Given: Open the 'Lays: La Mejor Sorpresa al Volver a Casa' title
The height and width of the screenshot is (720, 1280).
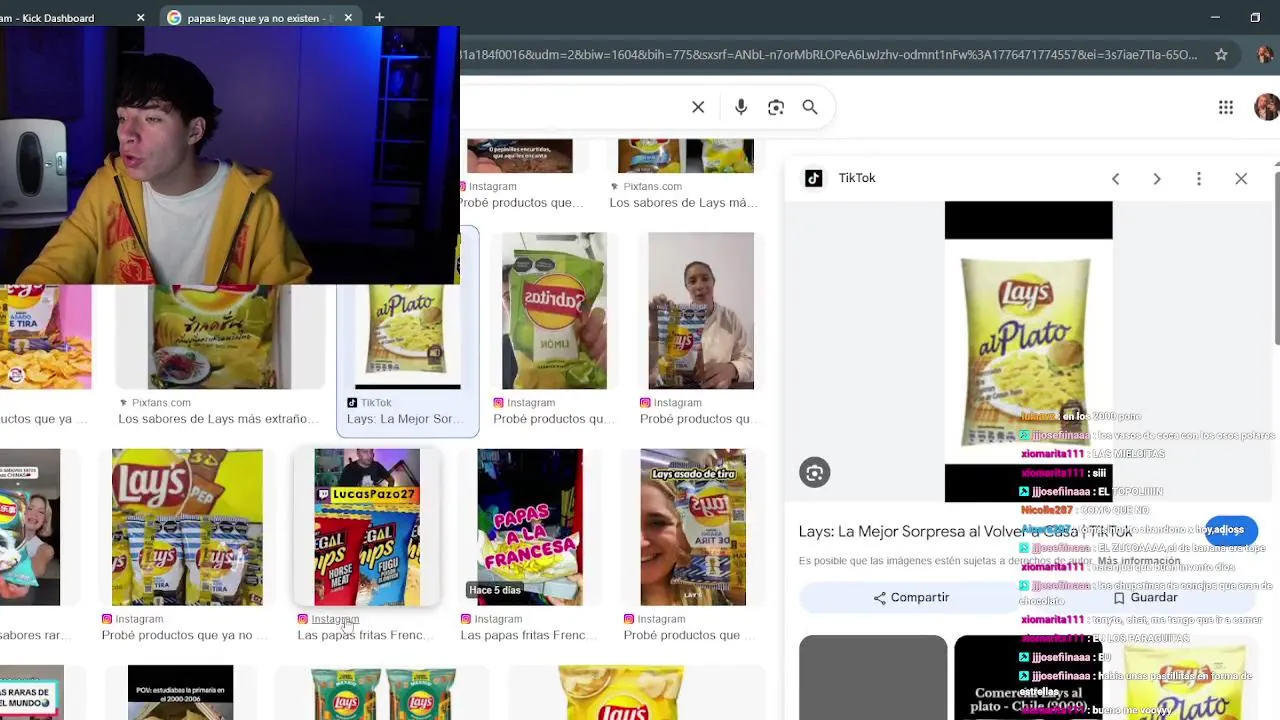Looking at the screenshot, I should point(965,532).
